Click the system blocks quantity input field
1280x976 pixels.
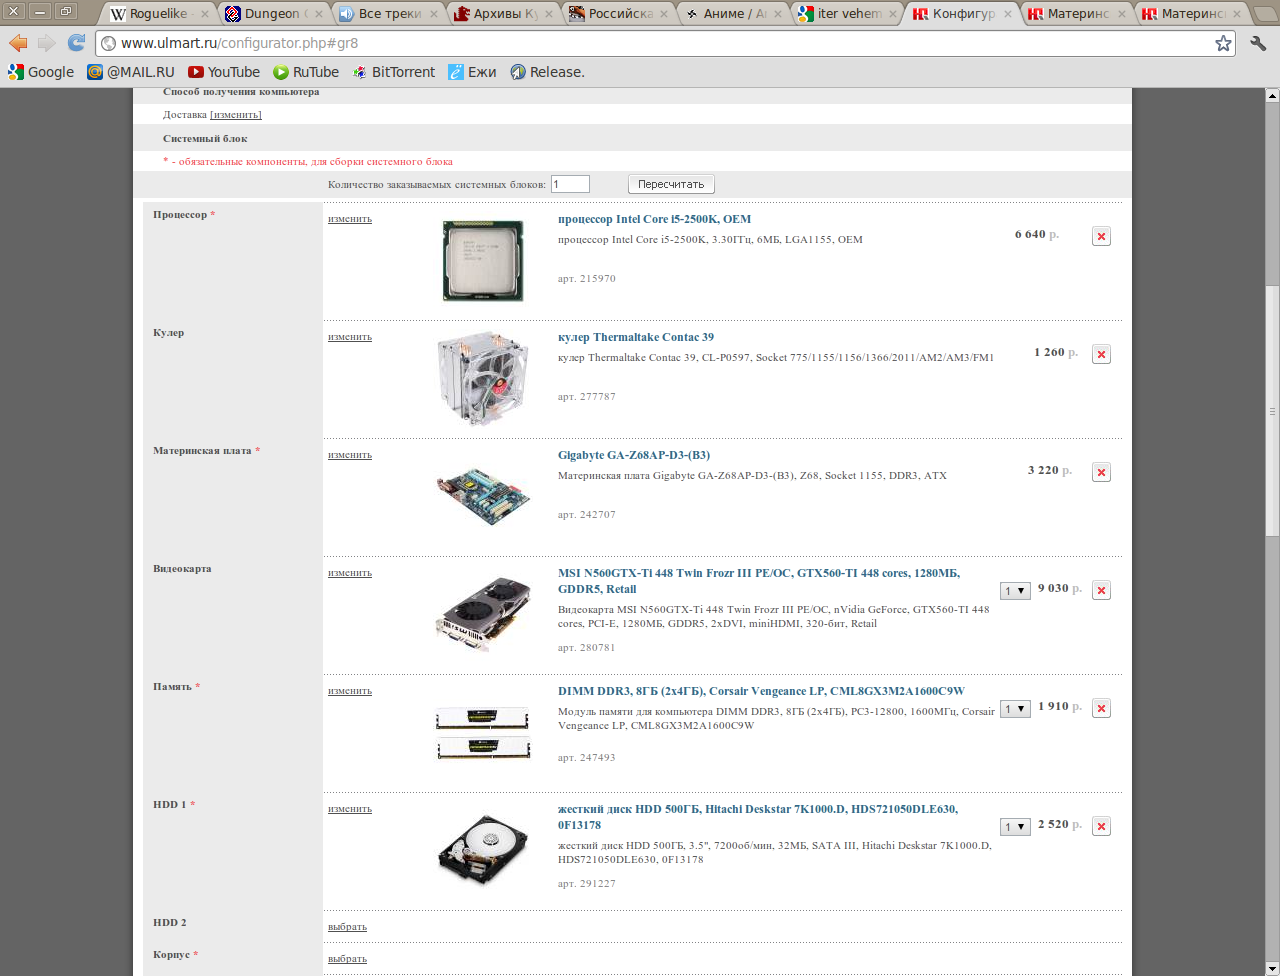(570, 184)
